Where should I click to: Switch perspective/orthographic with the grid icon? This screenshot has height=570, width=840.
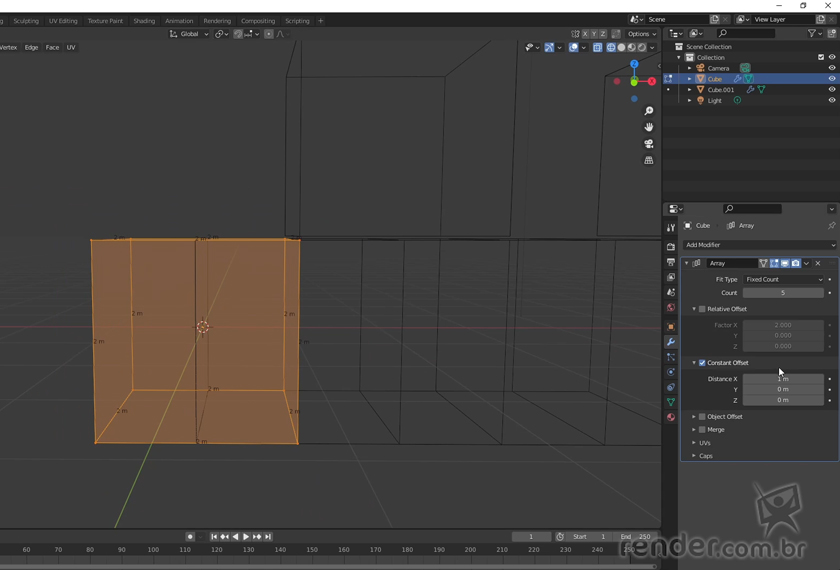click(x=649, y=160)
